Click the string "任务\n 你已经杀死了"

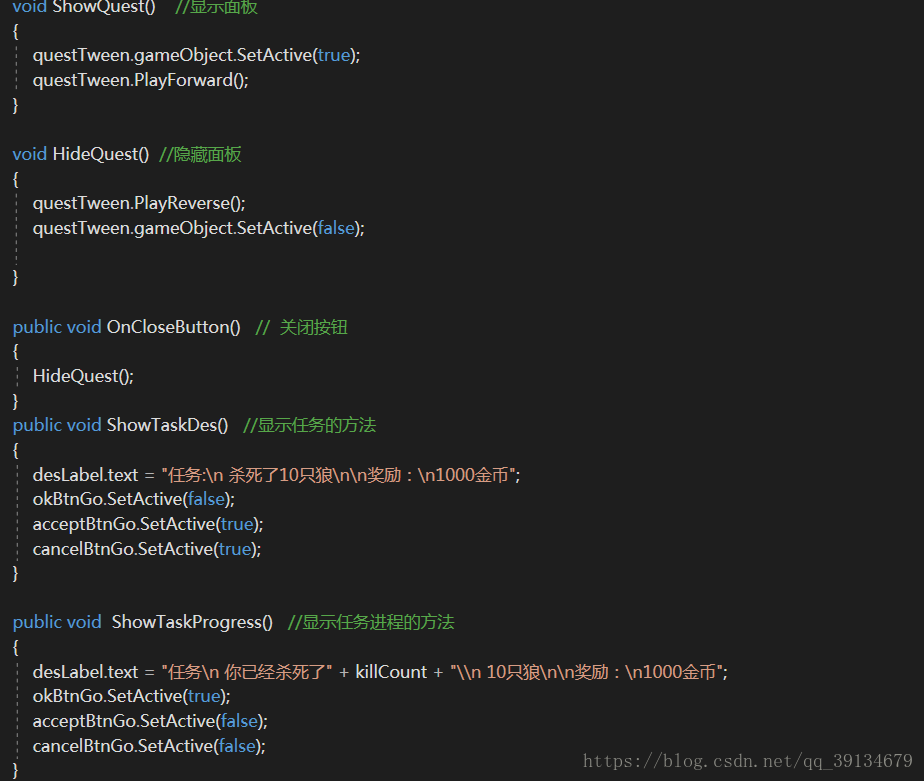point(247,672)
